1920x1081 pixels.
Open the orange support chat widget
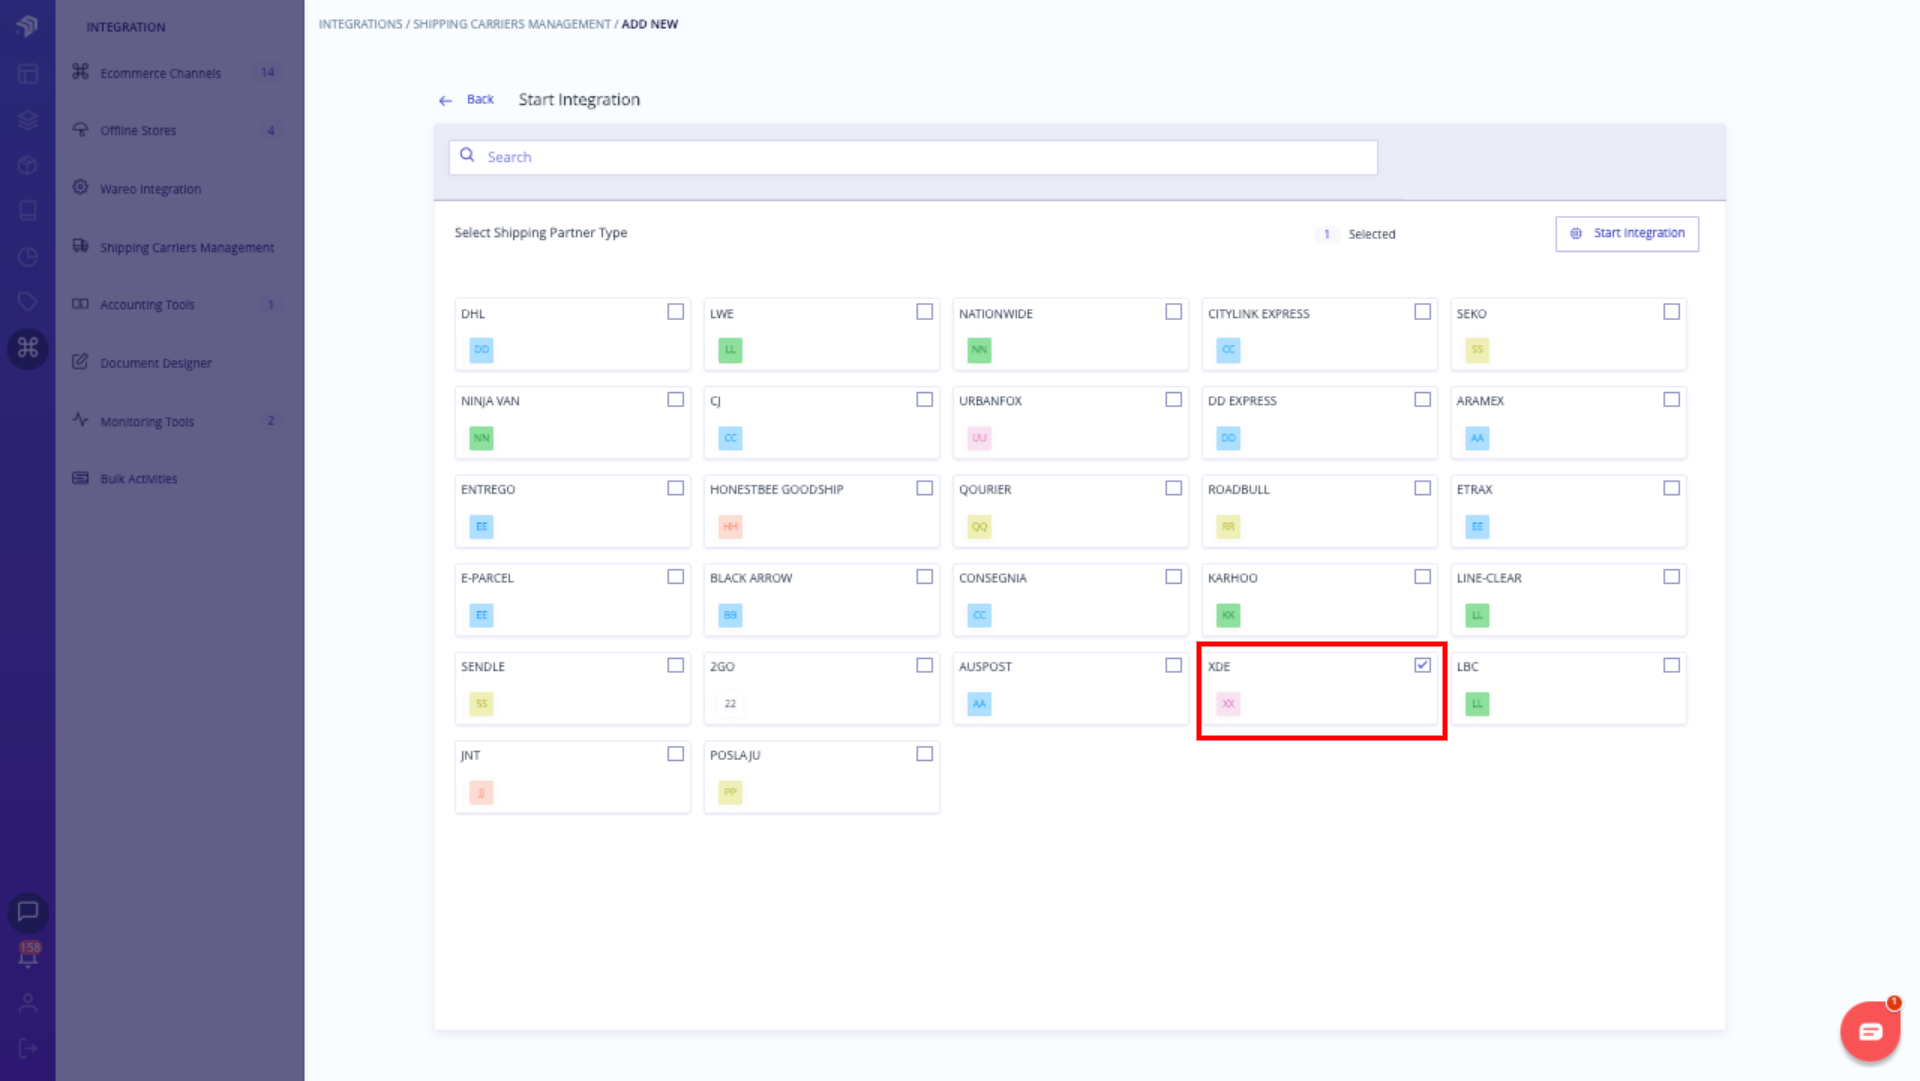tap(1870, 1031)
